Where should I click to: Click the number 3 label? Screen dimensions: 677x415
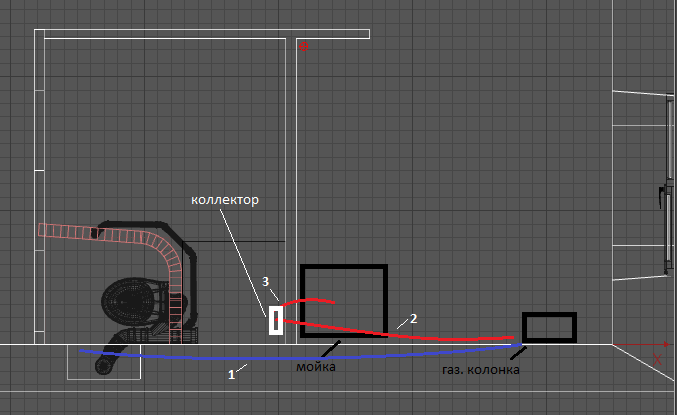pos(265,281)
